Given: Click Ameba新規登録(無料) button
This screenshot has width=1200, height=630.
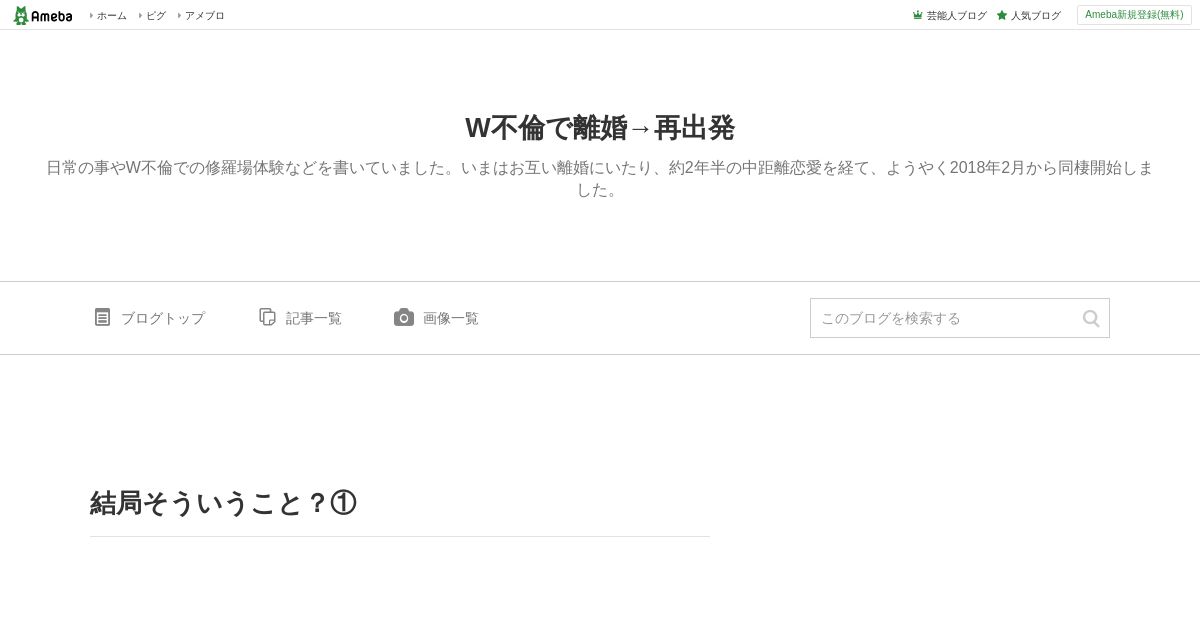Looking at the screenshot, I should [1134, 15].
